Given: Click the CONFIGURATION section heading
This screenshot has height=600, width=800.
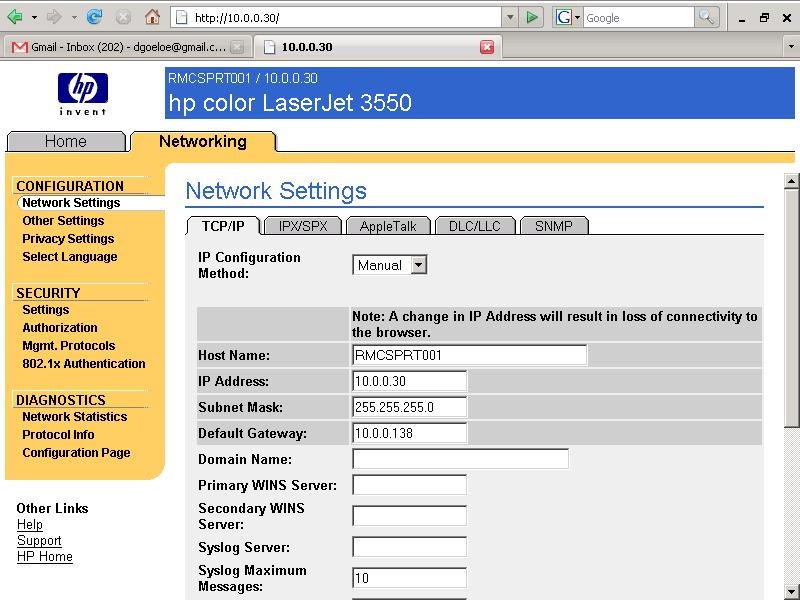Looking at the screenshot, I should click(70, 186).
